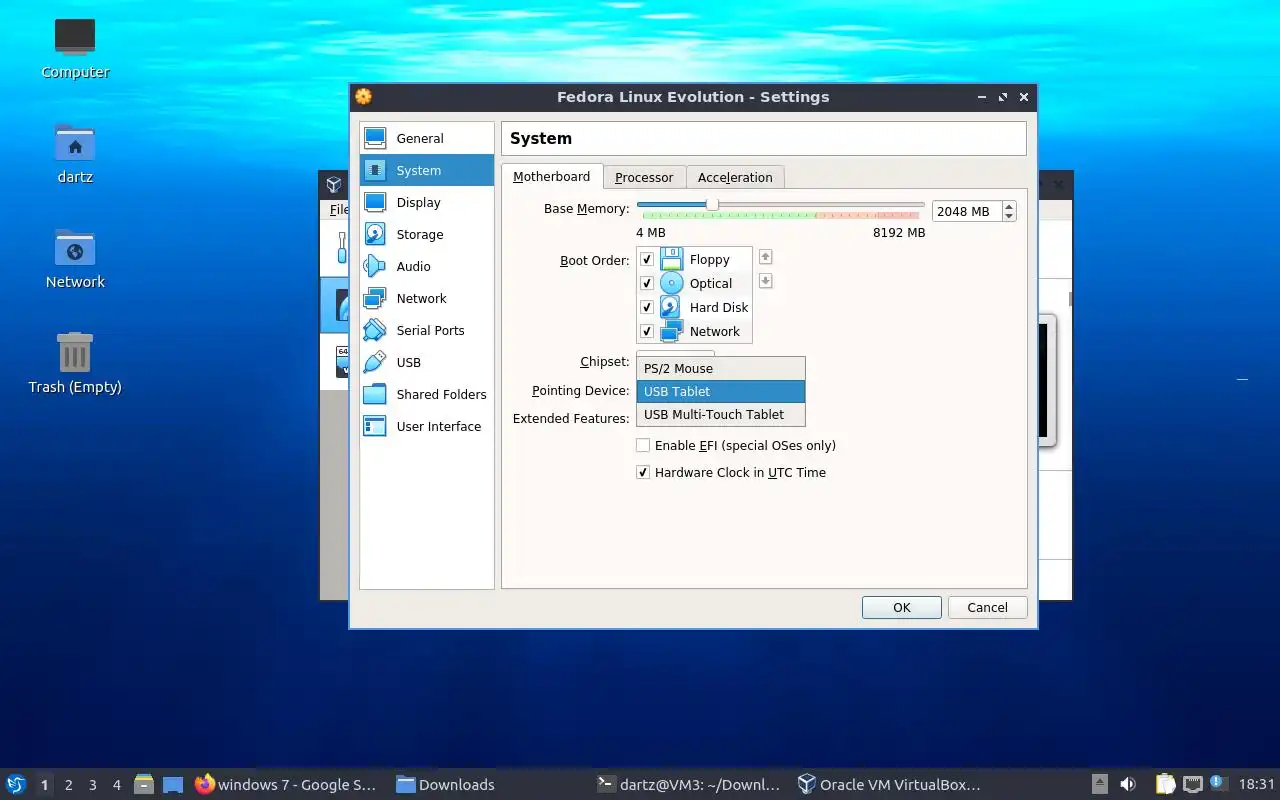Viewport: 1280px width, 800px height.
Task: Switch to the dartz@VM3 terminal window
Action: coord(688,784)
